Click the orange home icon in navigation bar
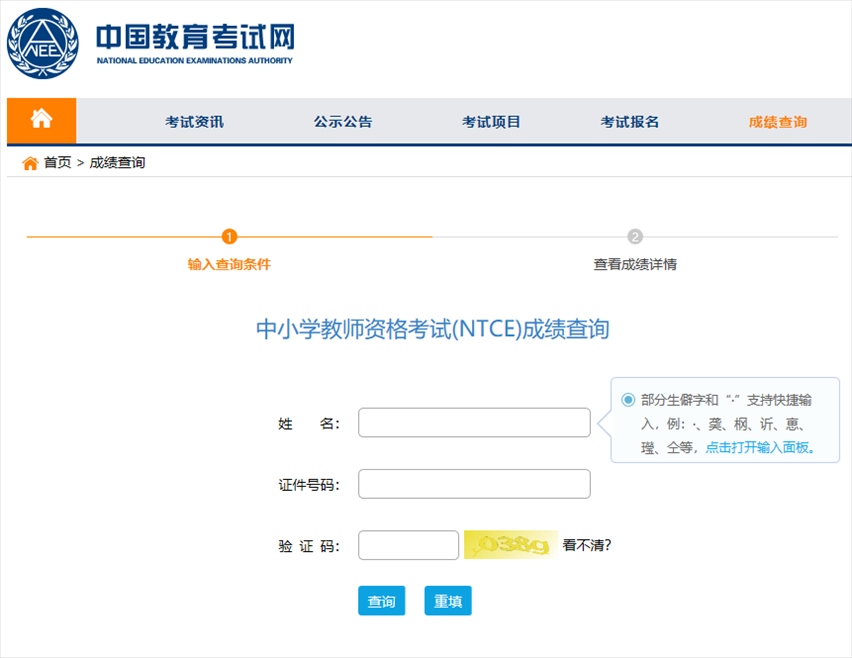 pyautogui.click(x=41, y=120)
